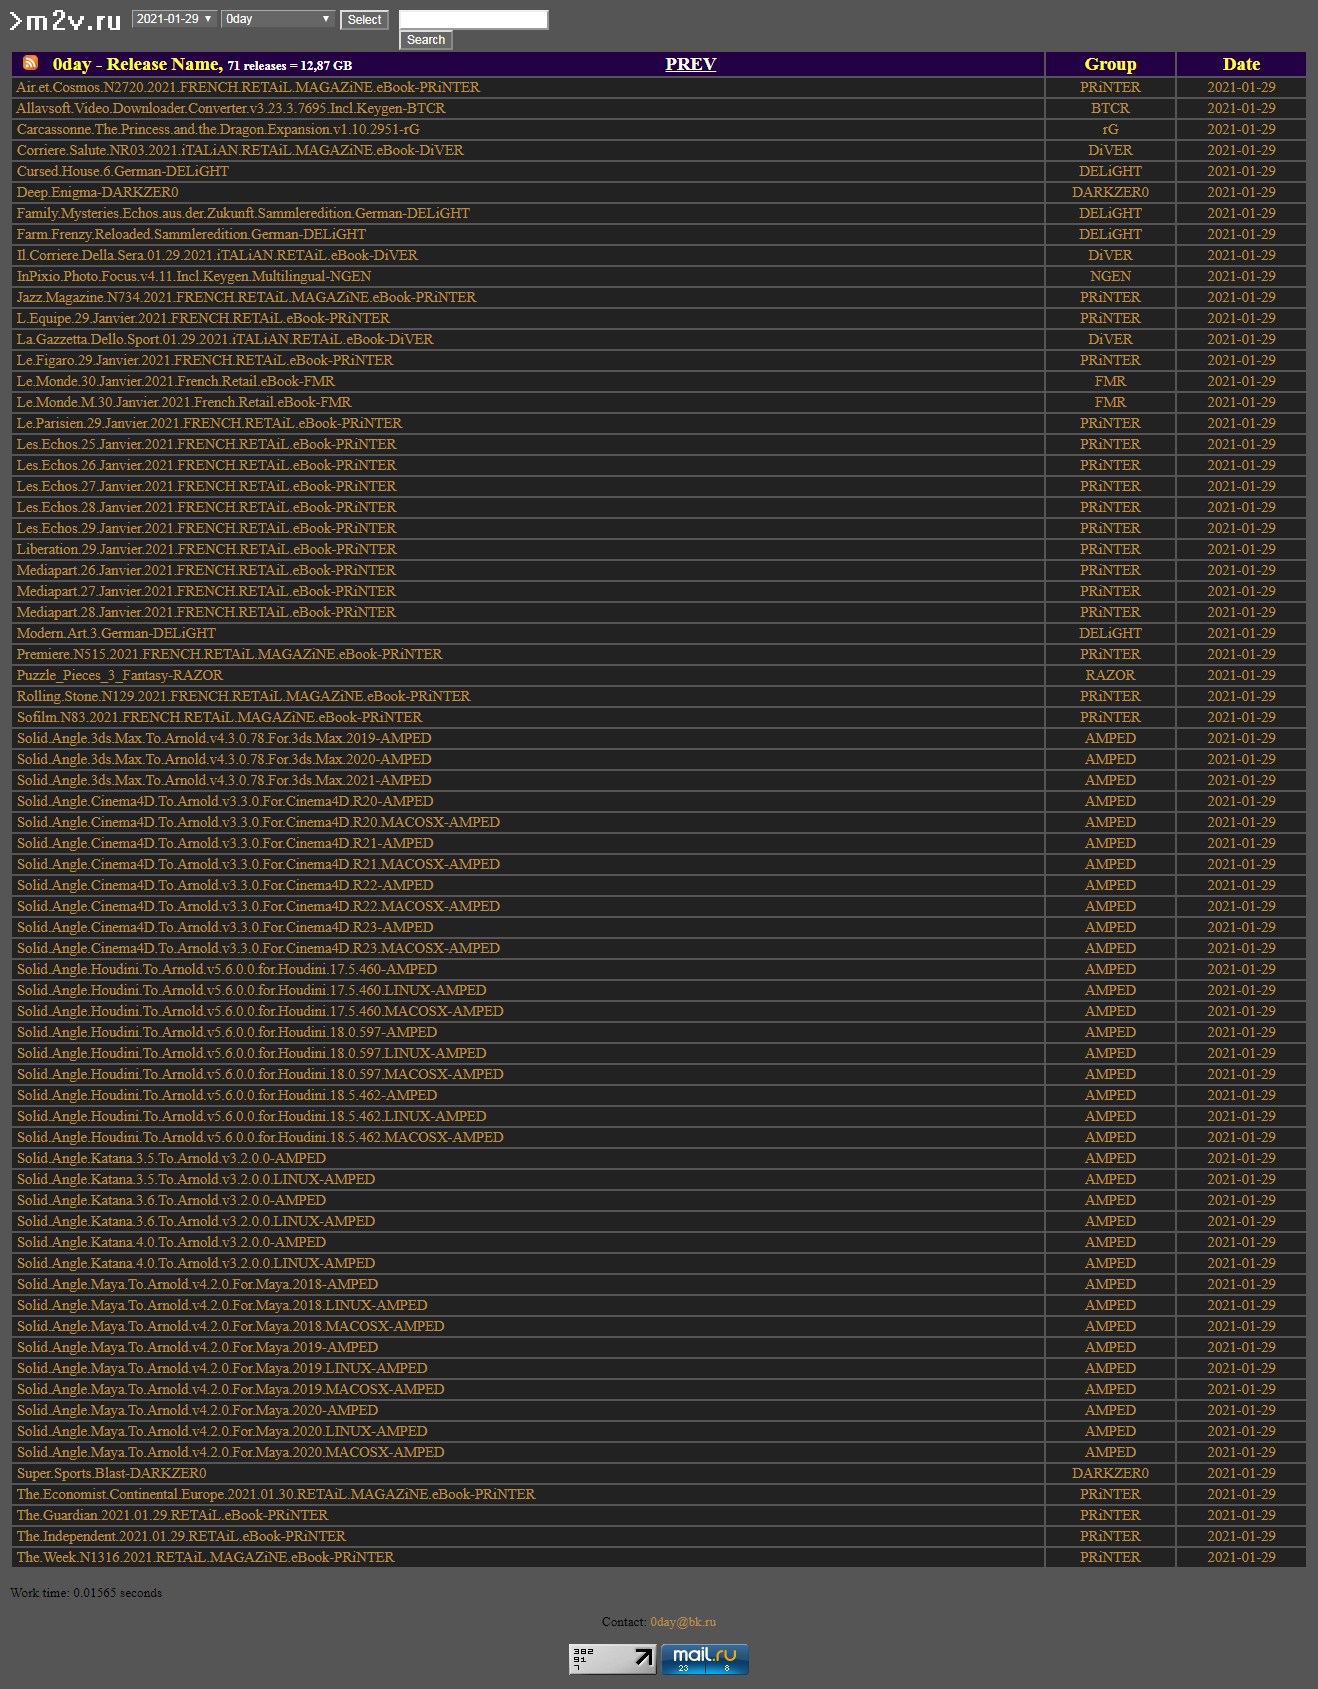Open Le.Monde.M.30.Janvier.2021 release

point(184,402)
